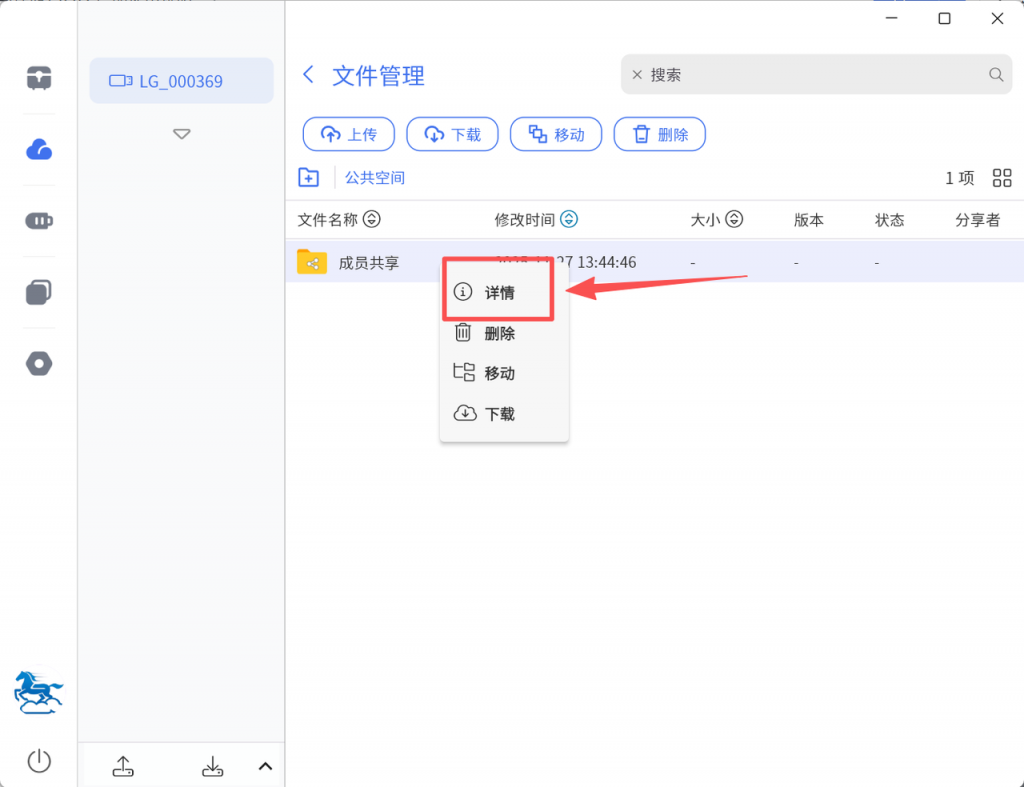Open the stacked windows sidebar icon
This screenshot has width=1024, height=787.
point(39,292)
